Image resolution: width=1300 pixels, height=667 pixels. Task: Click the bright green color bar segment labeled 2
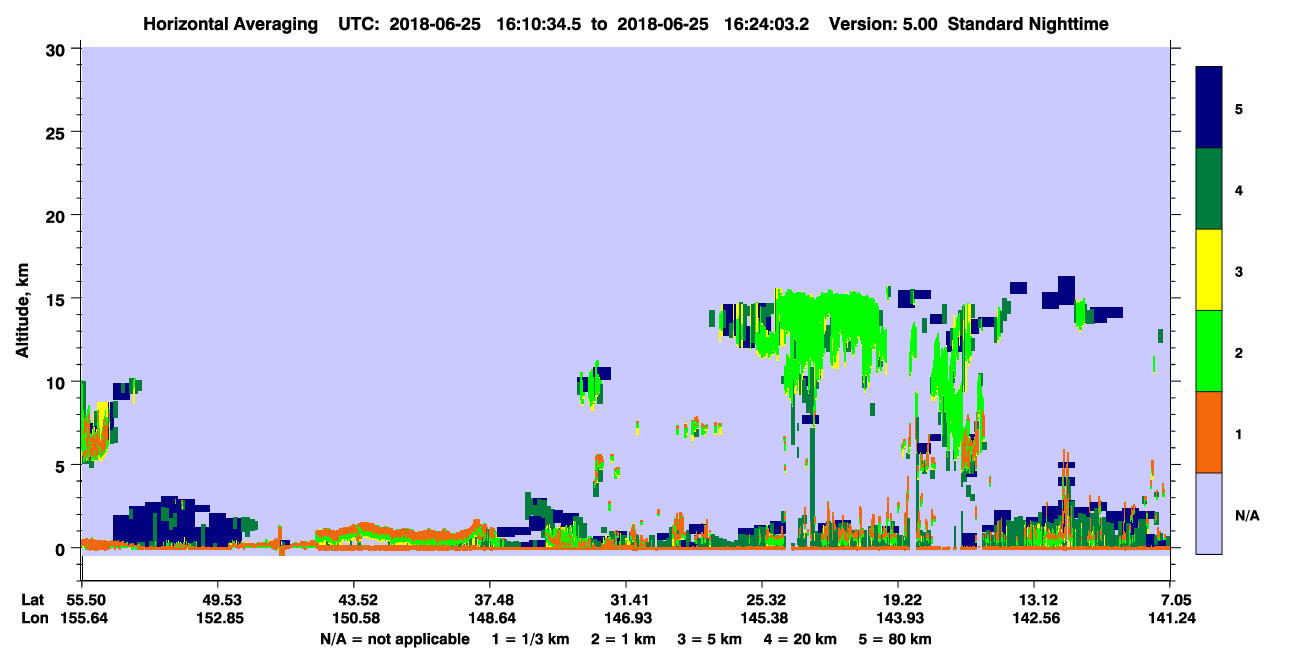coord(1209,351)
